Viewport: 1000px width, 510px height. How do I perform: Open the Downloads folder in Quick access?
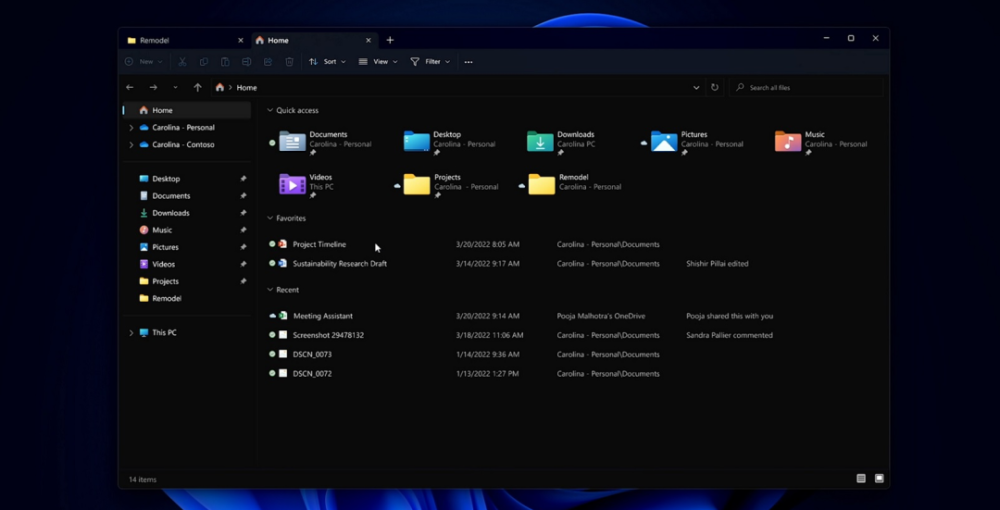click(541, 141)
